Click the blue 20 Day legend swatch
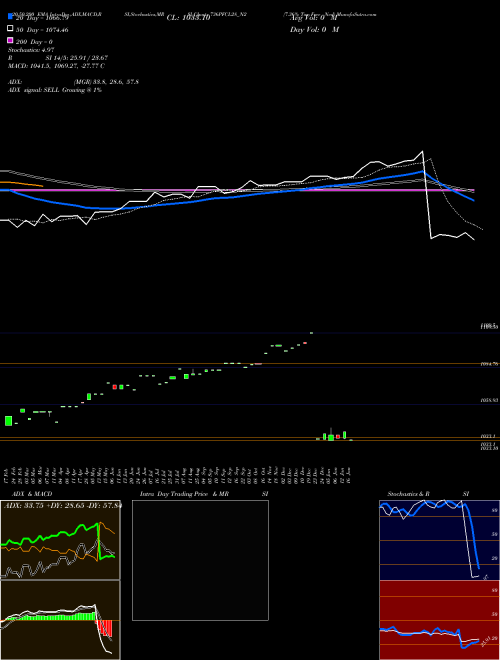 [x=11, y=17]
